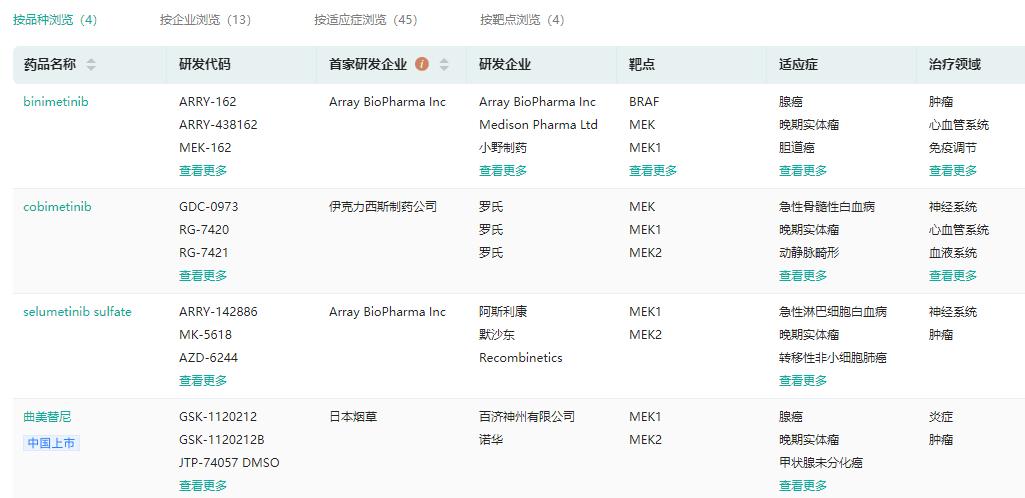Viewport: 1025px width, 498px height.
Task: Expand more R&D codes for binimetinib
Action: coord(203,171)
